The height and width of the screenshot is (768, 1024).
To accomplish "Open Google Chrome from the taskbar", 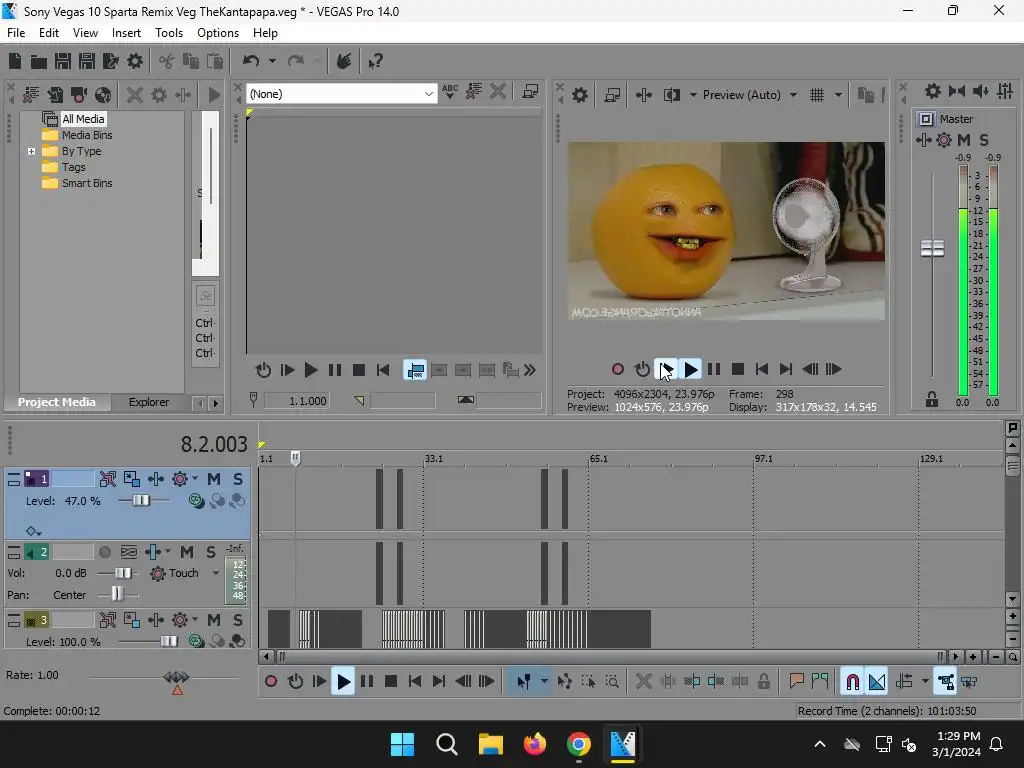I will (x=579, y=744).
